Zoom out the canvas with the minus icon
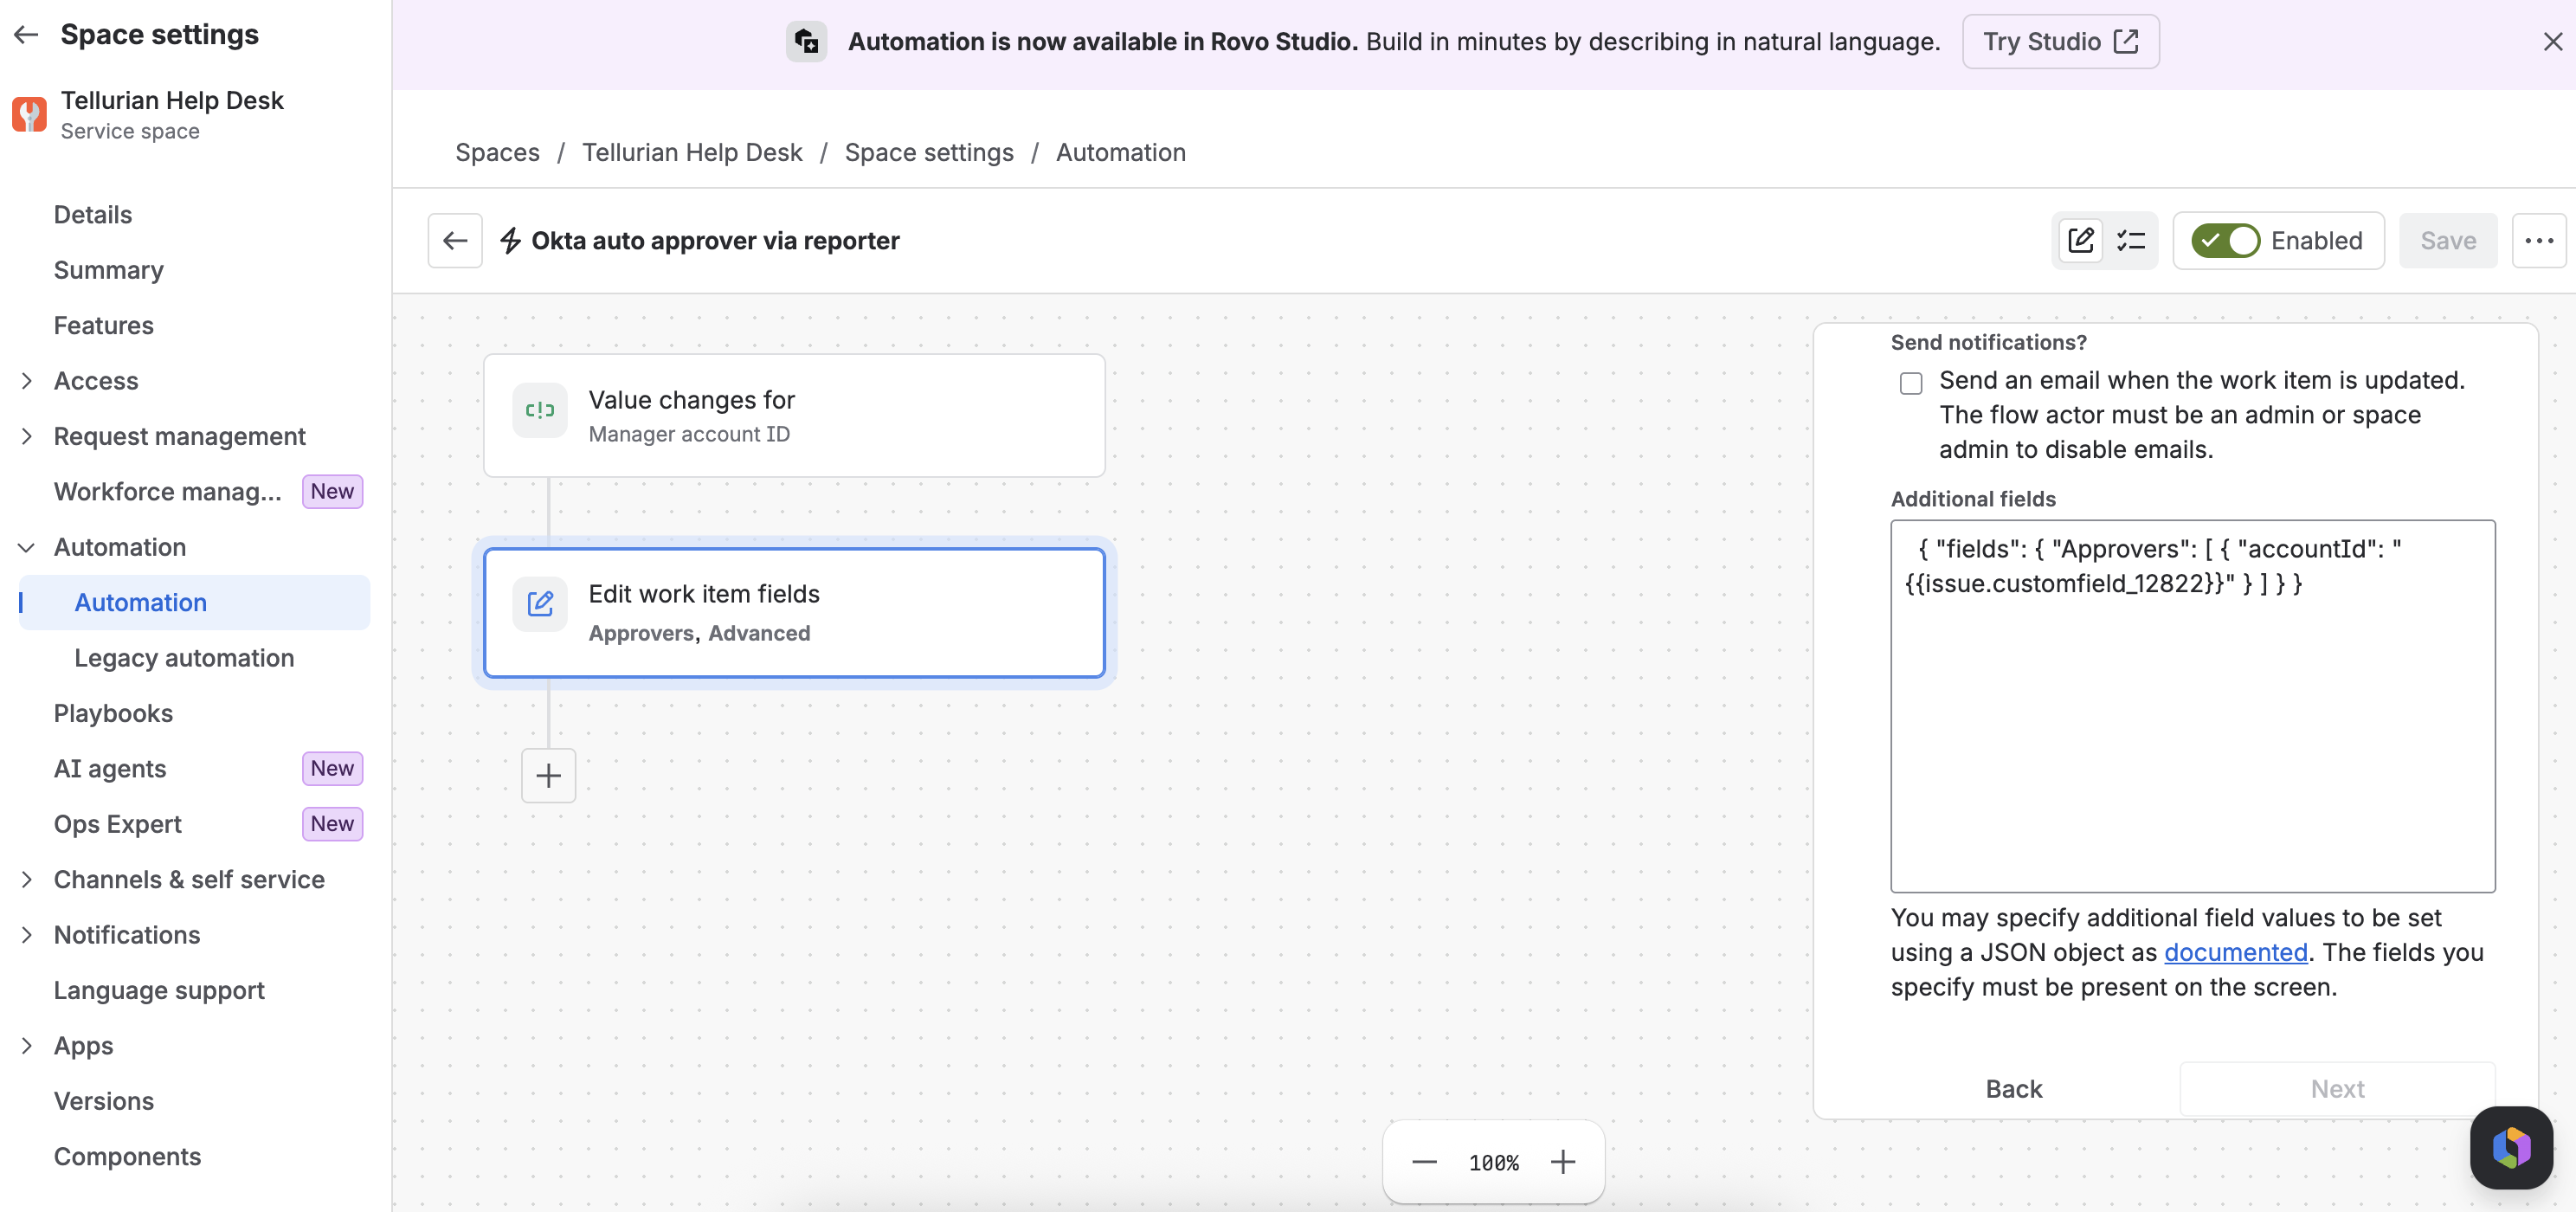The width and height of the screenshot is (2576, 1212). click(x=1424, y=1162)
